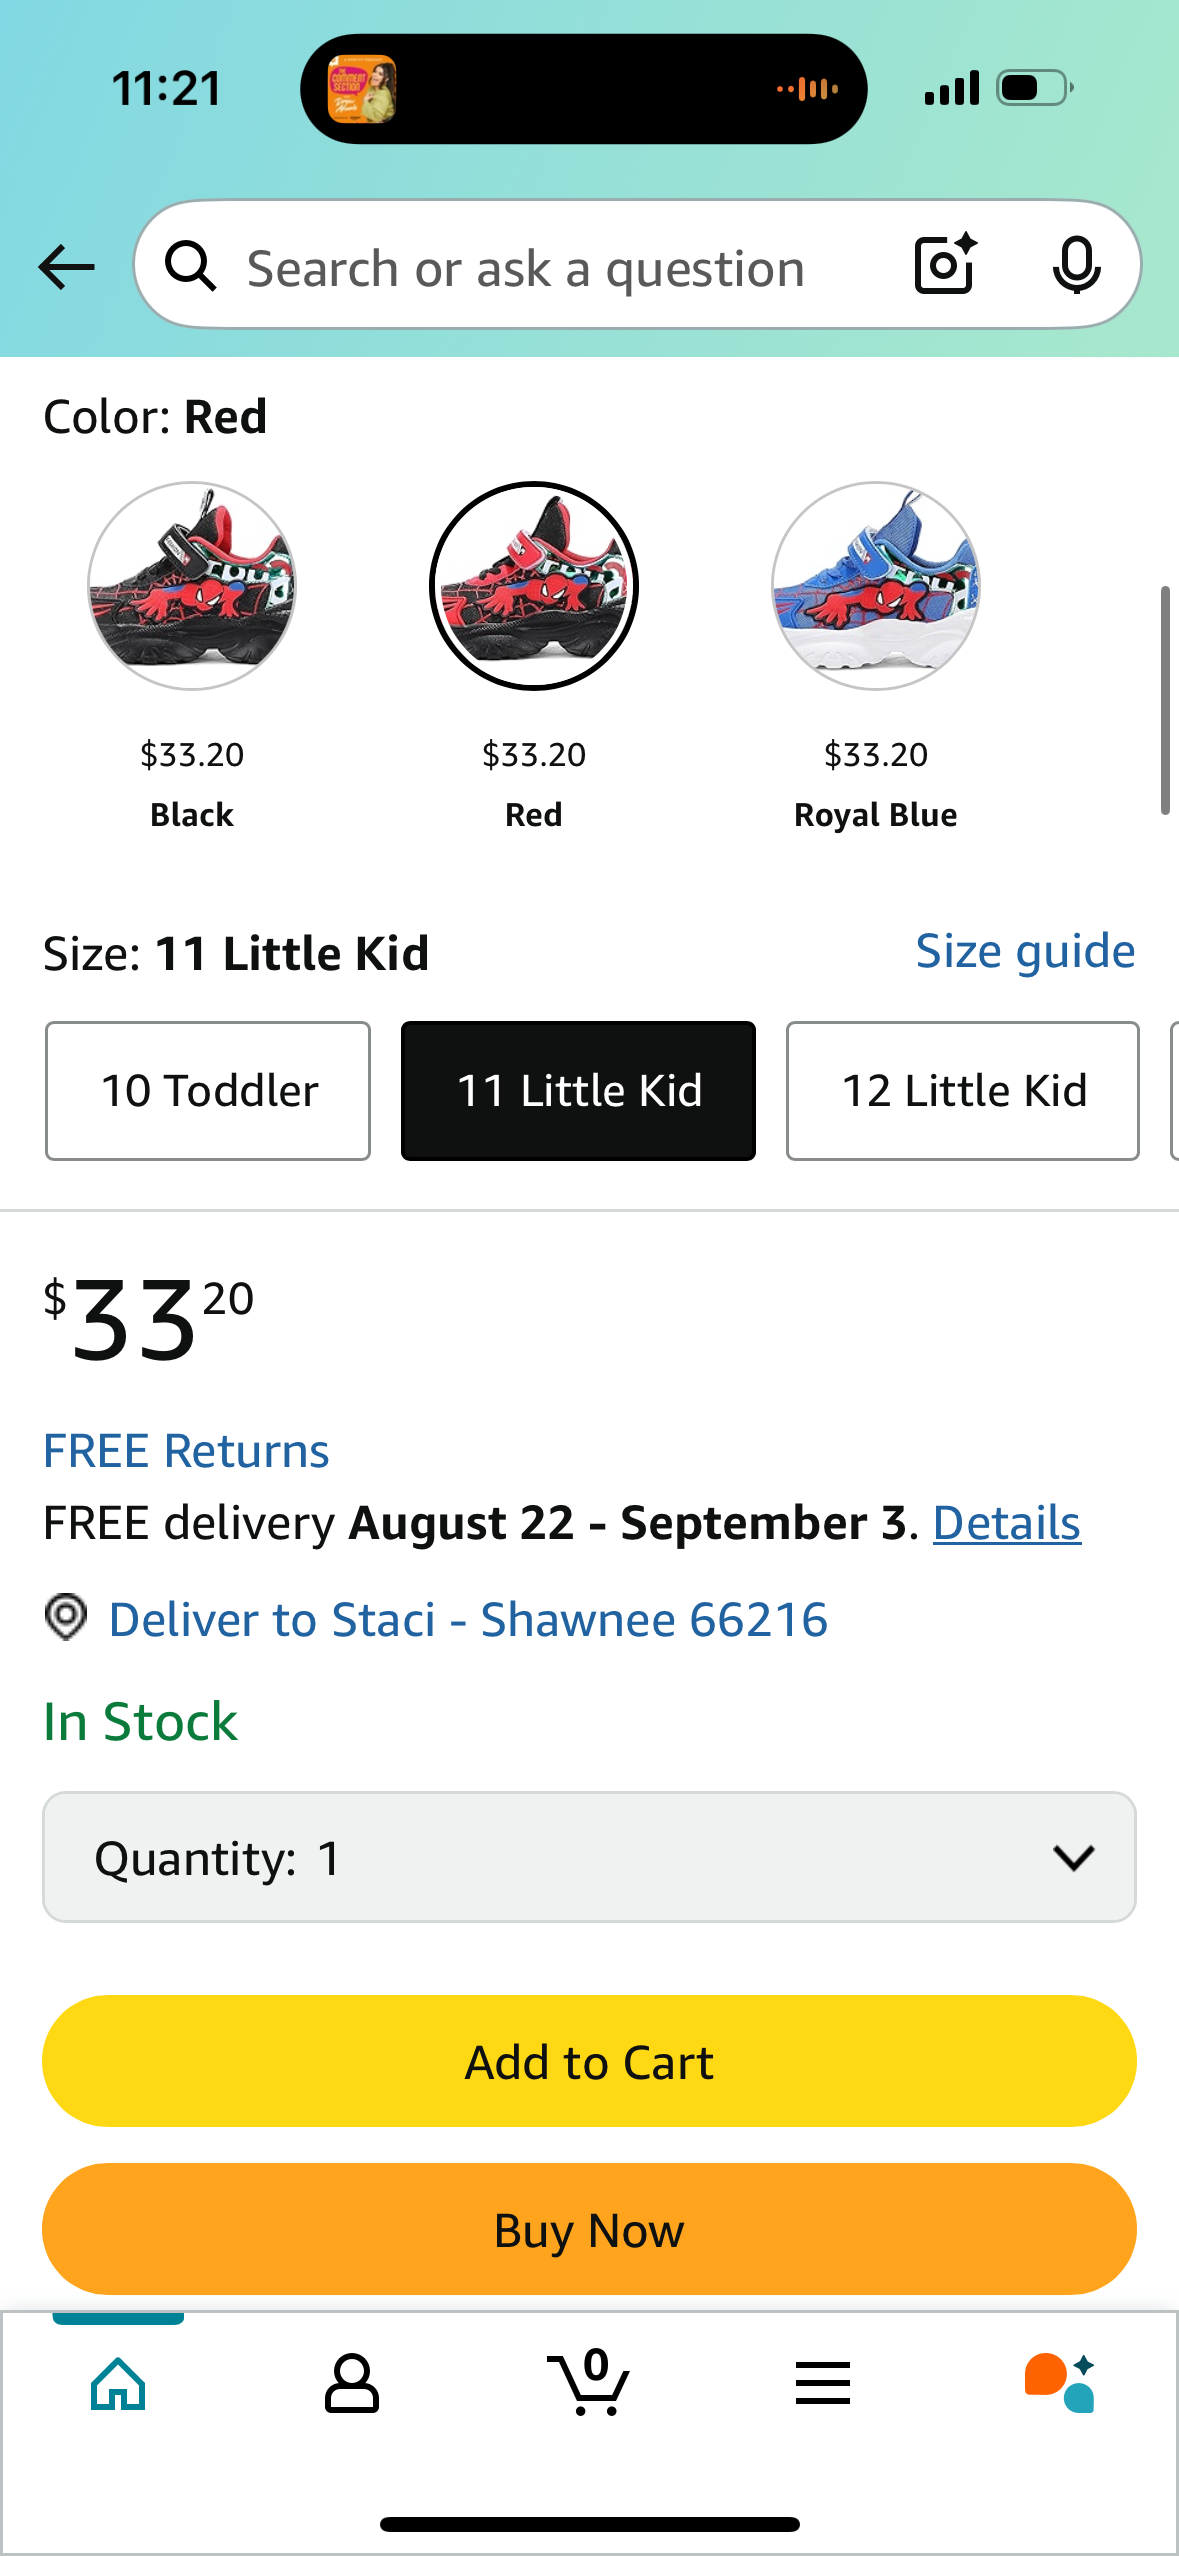Screen dimensions: 1179x2556
Task: Click the Add to Cart button
Action: (x=589, y=2061)
